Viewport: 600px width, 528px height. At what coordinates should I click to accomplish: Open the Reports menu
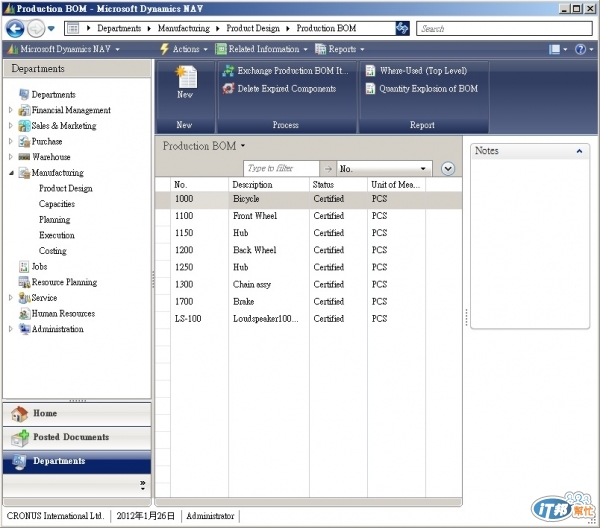[340, 49]
